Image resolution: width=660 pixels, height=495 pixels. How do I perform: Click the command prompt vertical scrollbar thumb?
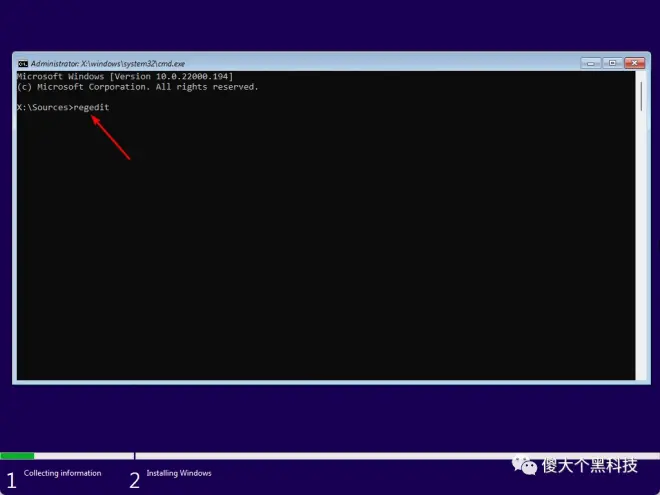[641, 96]
